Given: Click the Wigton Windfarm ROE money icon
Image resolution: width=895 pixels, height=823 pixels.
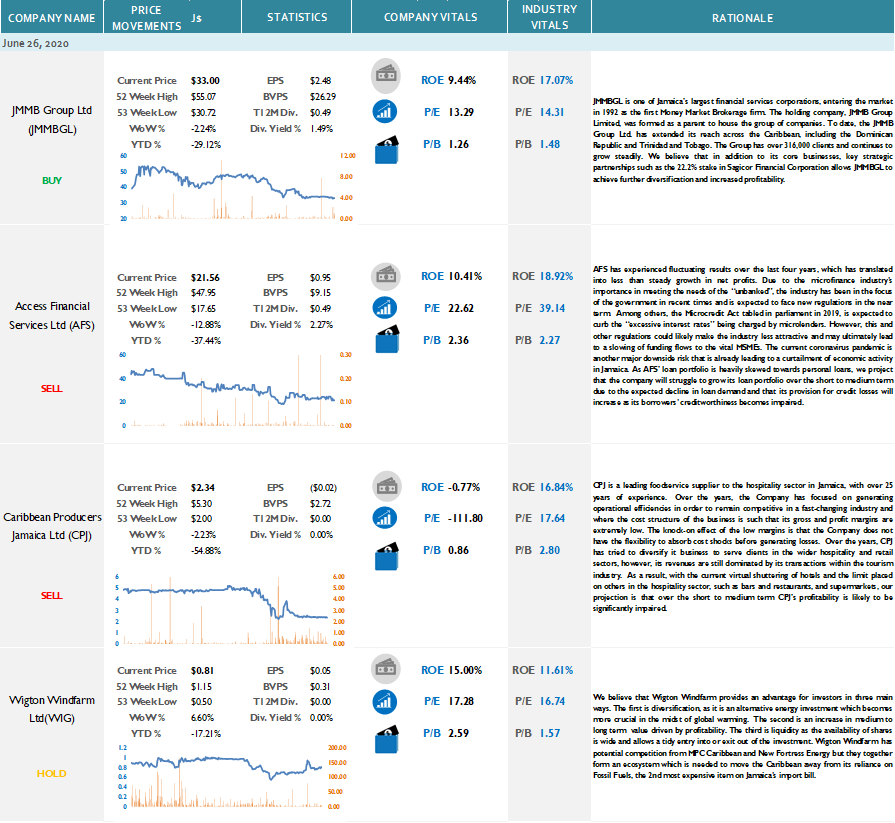Looking at the screenshot, I should coord(386,668).
